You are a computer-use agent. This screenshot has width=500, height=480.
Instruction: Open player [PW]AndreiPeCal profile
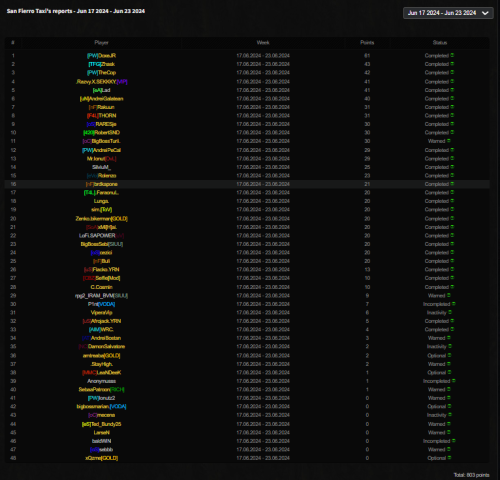[x=101, y=150]
